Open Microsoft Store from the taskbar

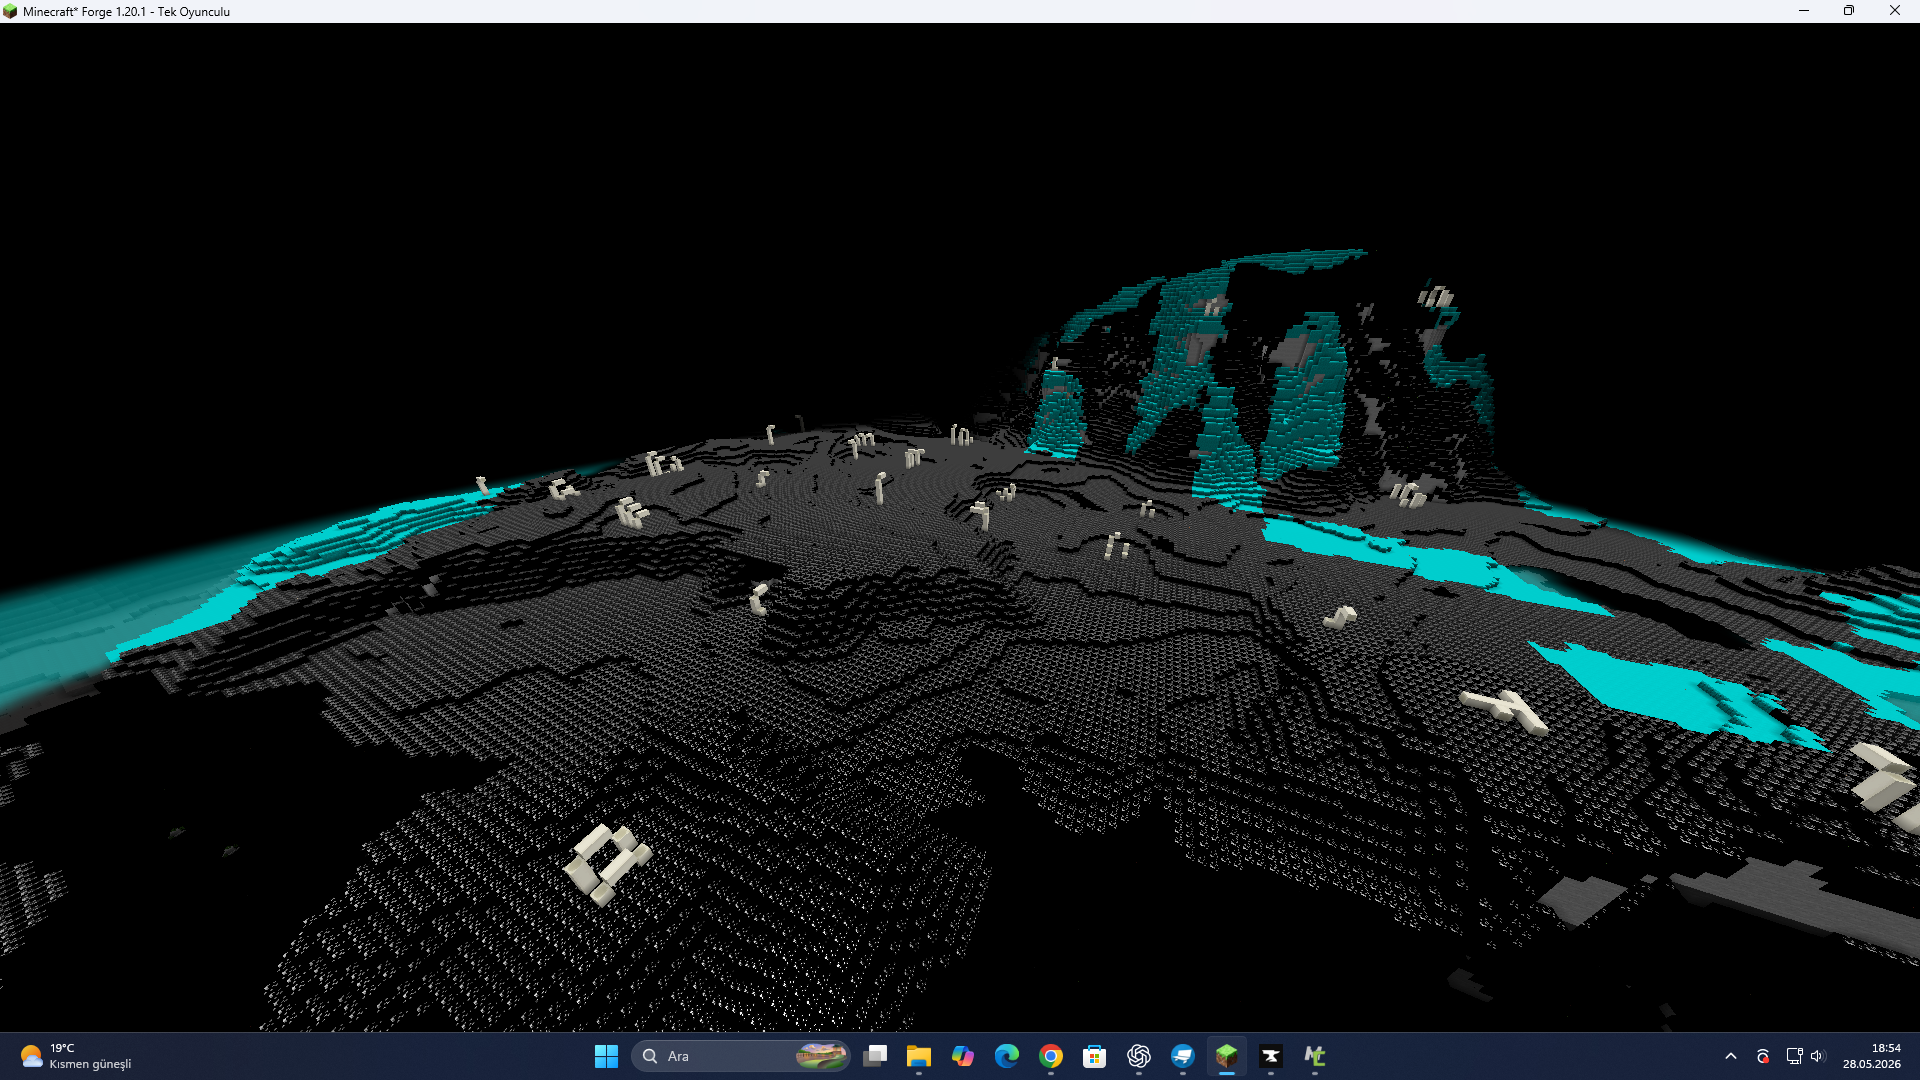tap(1095, 1056)
